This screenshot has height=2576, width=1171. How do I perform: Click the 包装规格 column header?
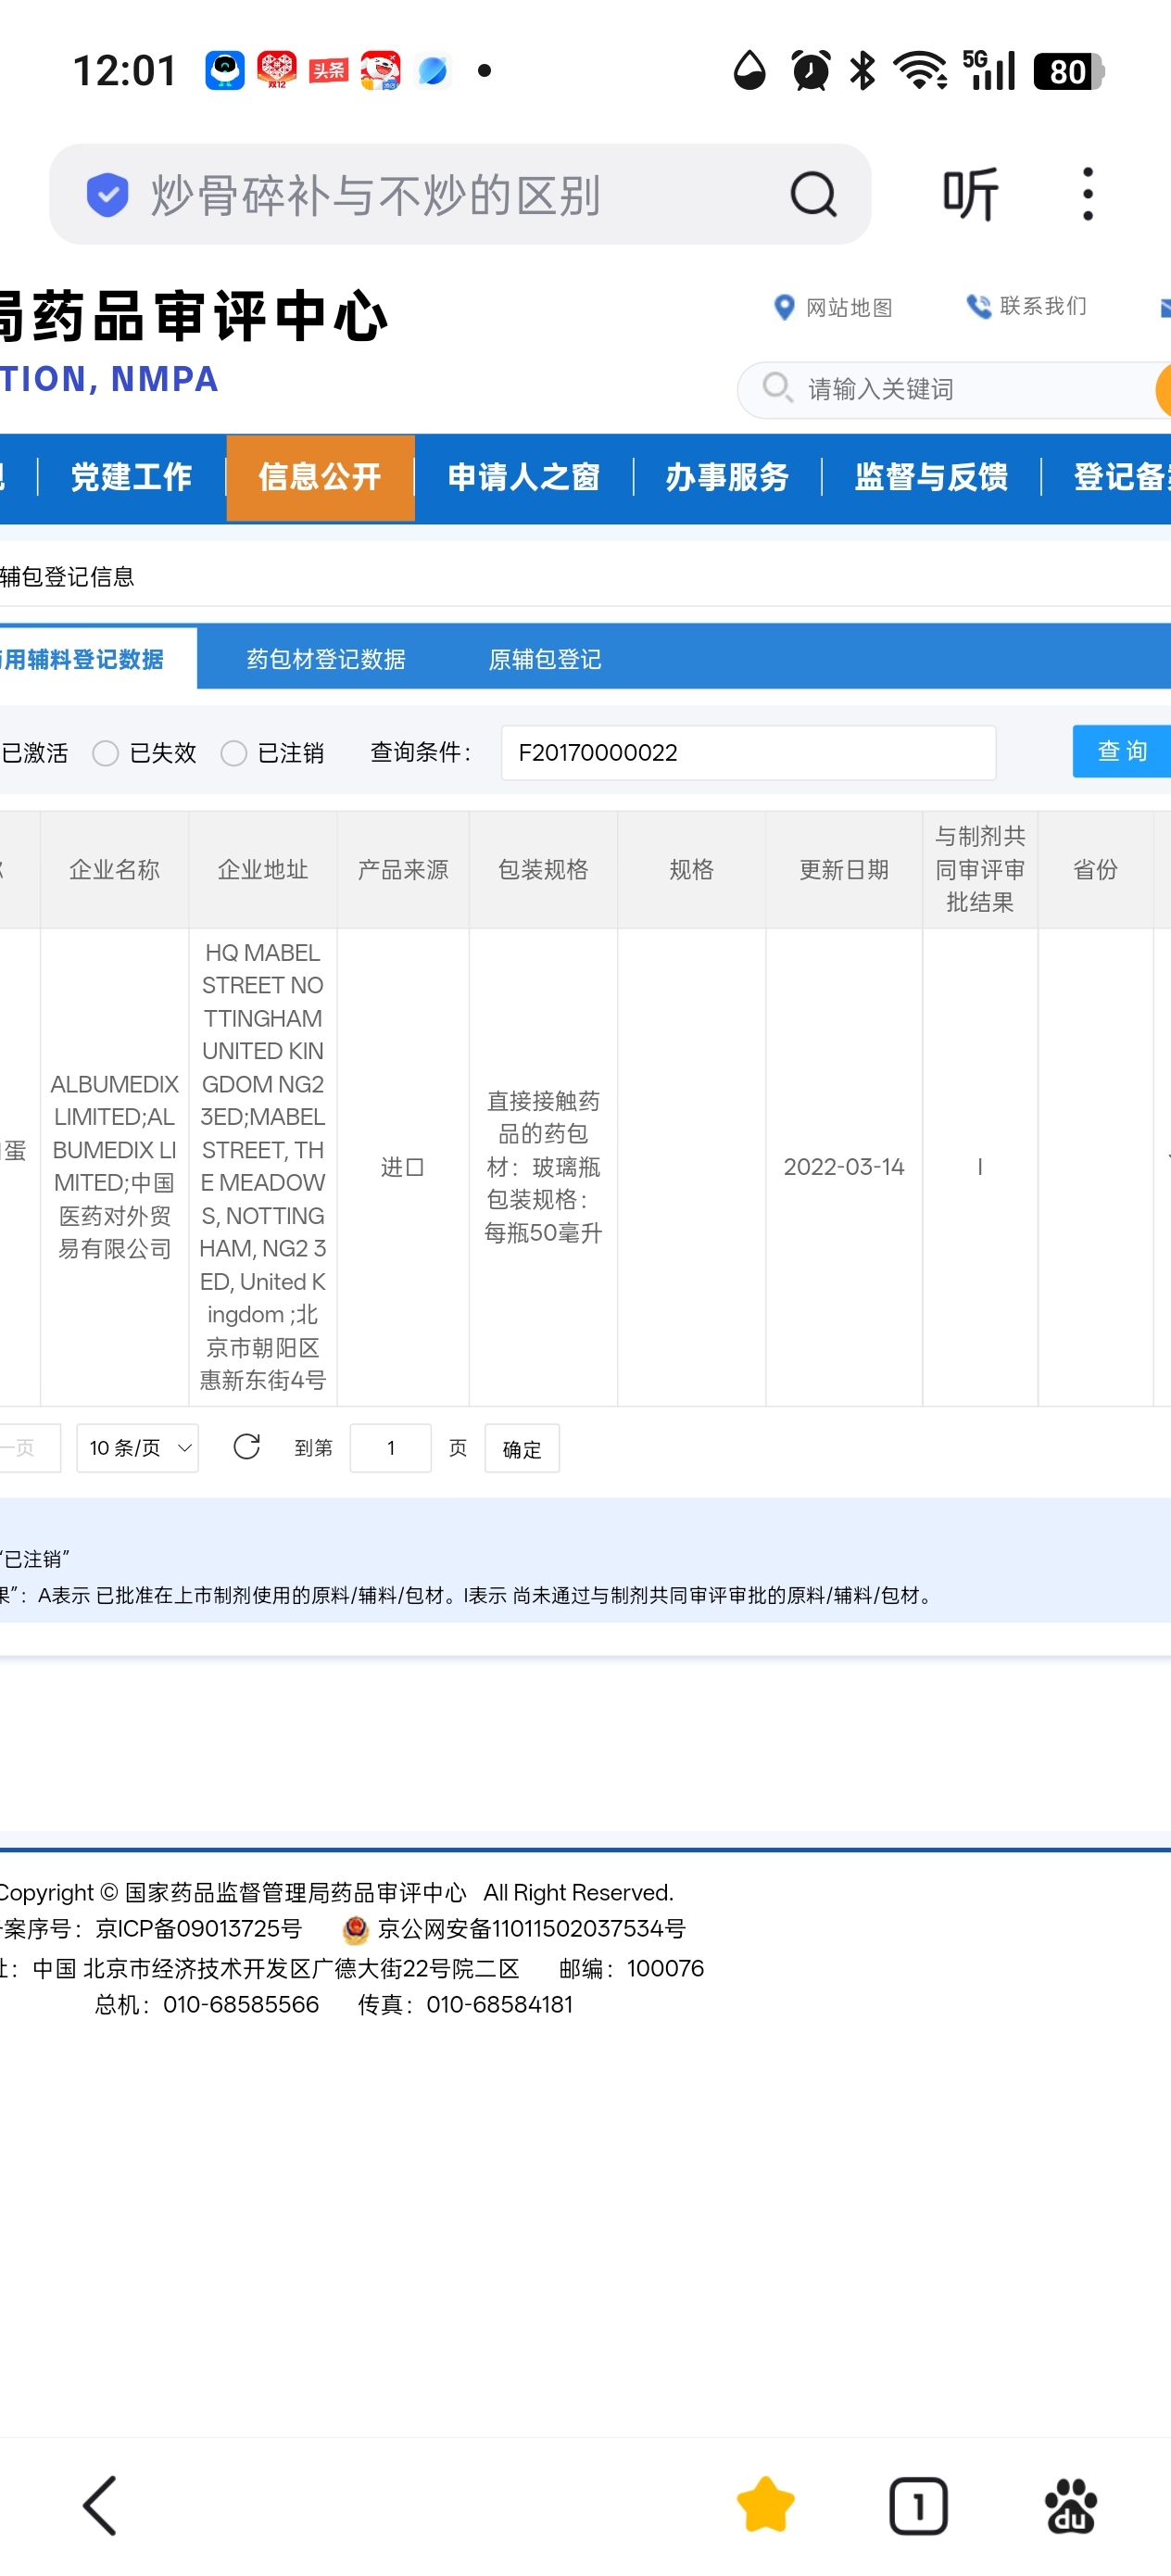pos(543,869)
